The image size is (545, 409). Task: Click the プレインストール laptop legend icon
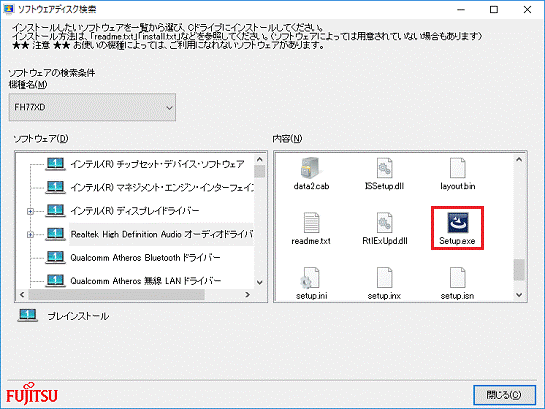pos(27,316)
